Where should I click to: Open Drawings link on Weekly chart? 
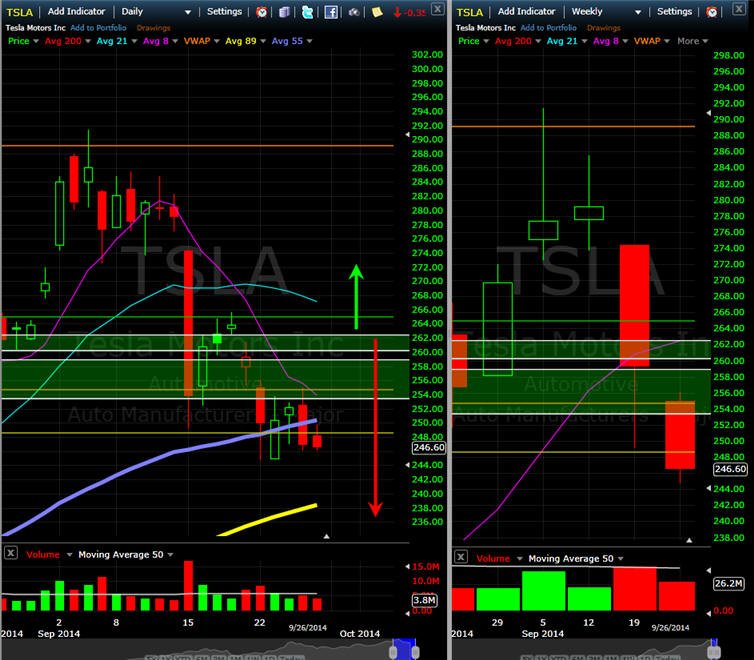(x=603, y=28)
